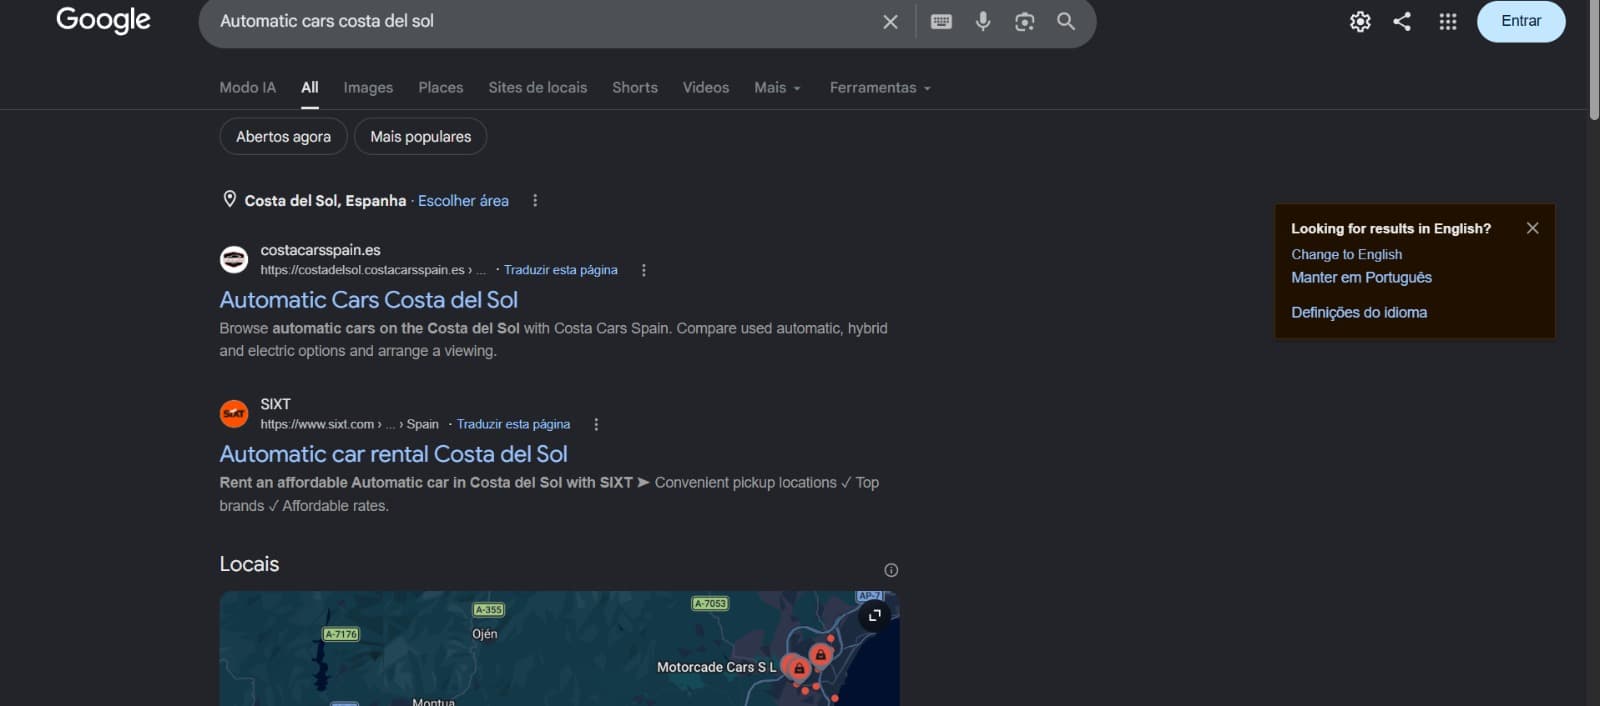Open Automatic car rental Costa del Sol result
The height and width of the screenshot is (706, 1600).
[x=393, y=454]
